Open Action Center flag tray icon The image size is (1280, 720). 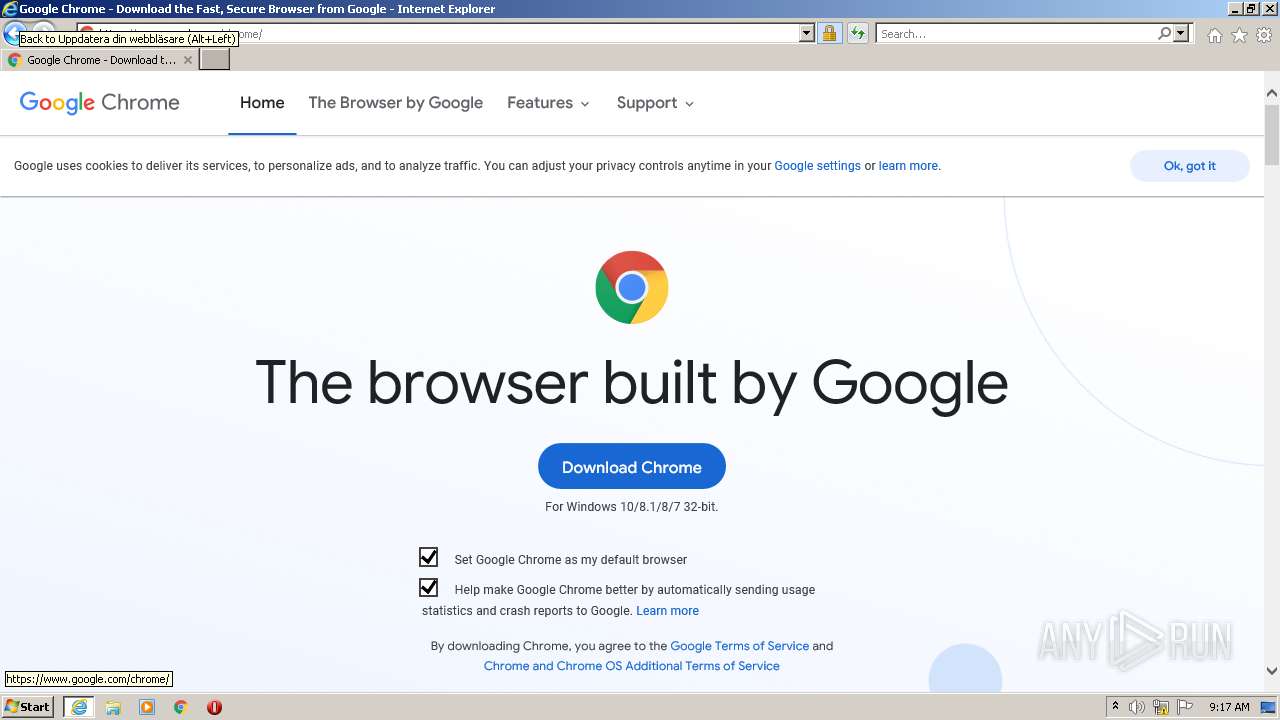(1185, 707)
